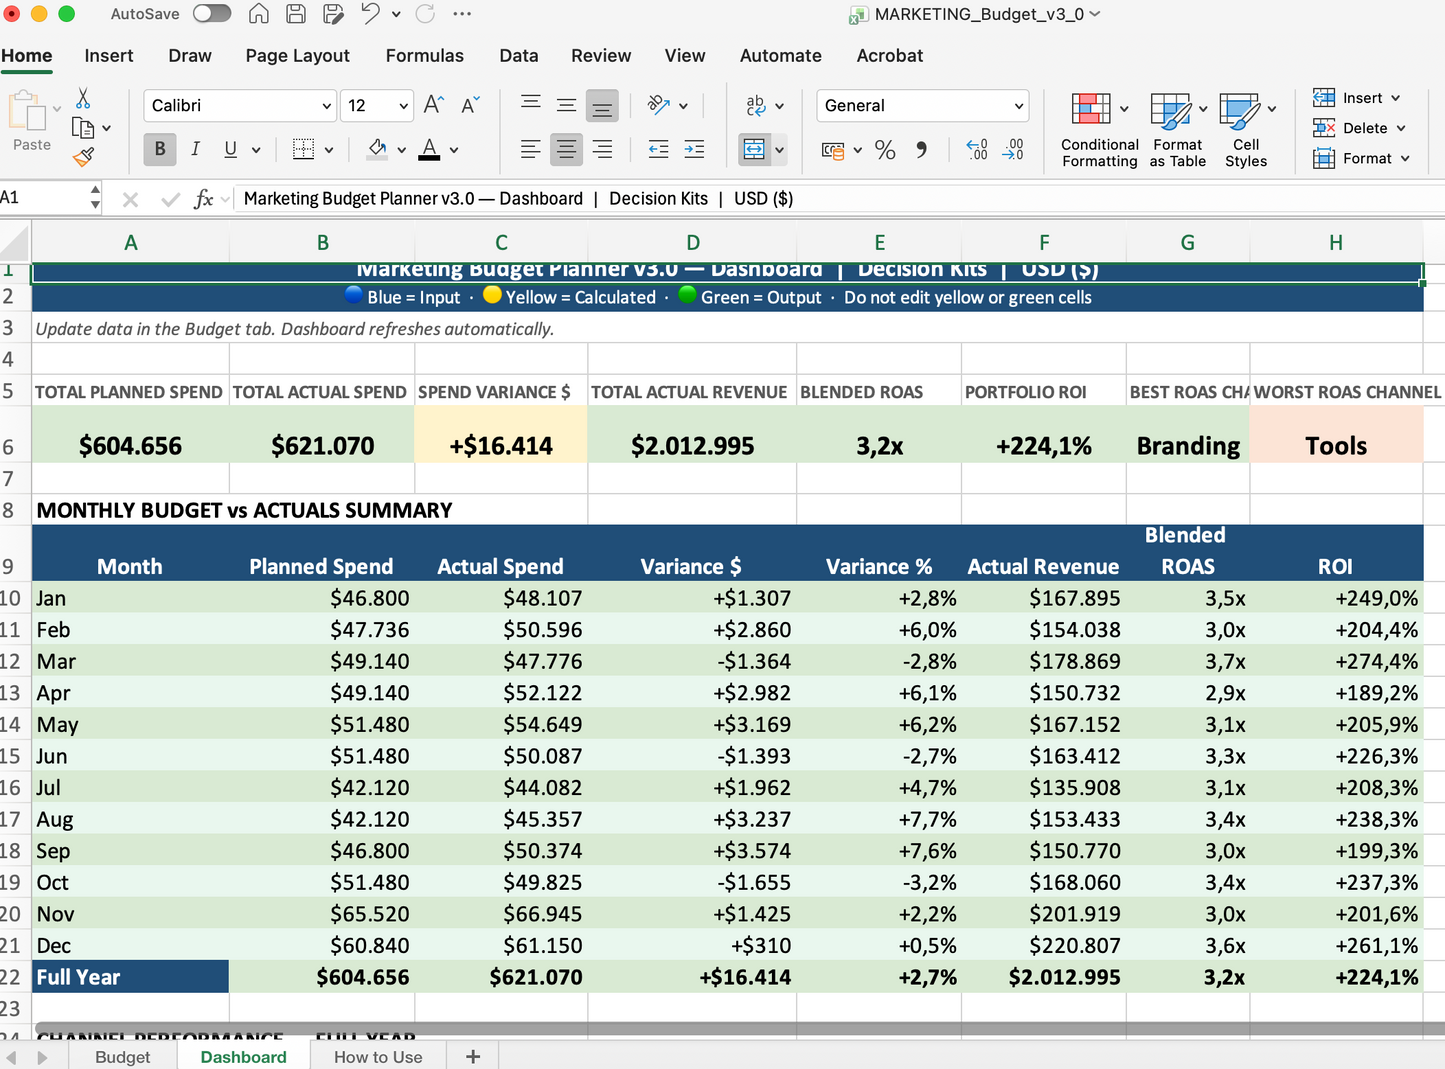
Task: Increase decimal places
Action: point(977,150)
